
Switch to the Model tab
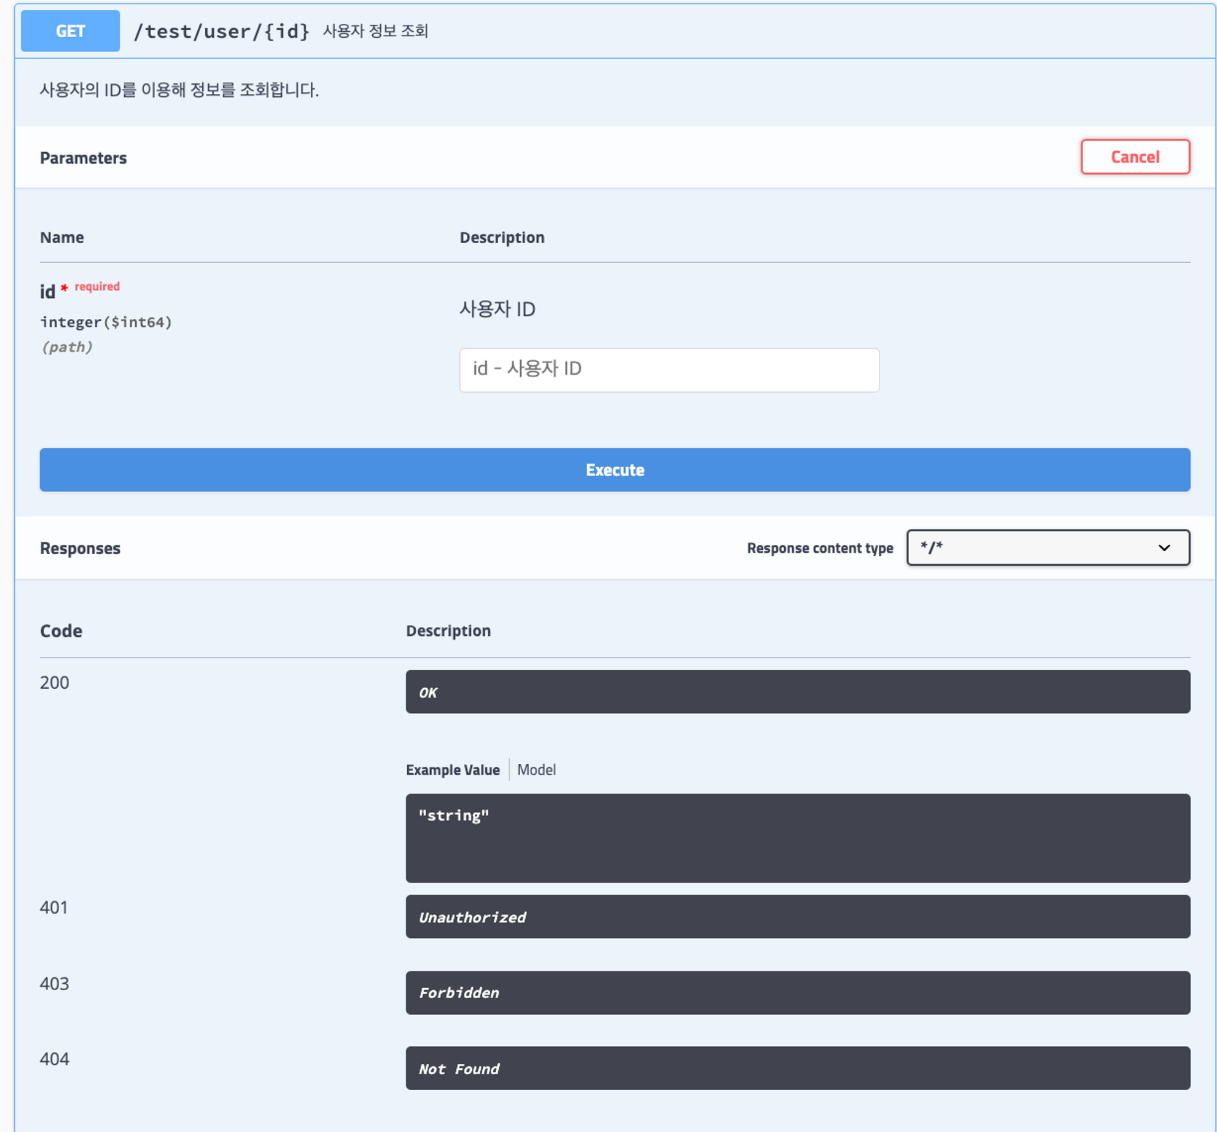536,770
